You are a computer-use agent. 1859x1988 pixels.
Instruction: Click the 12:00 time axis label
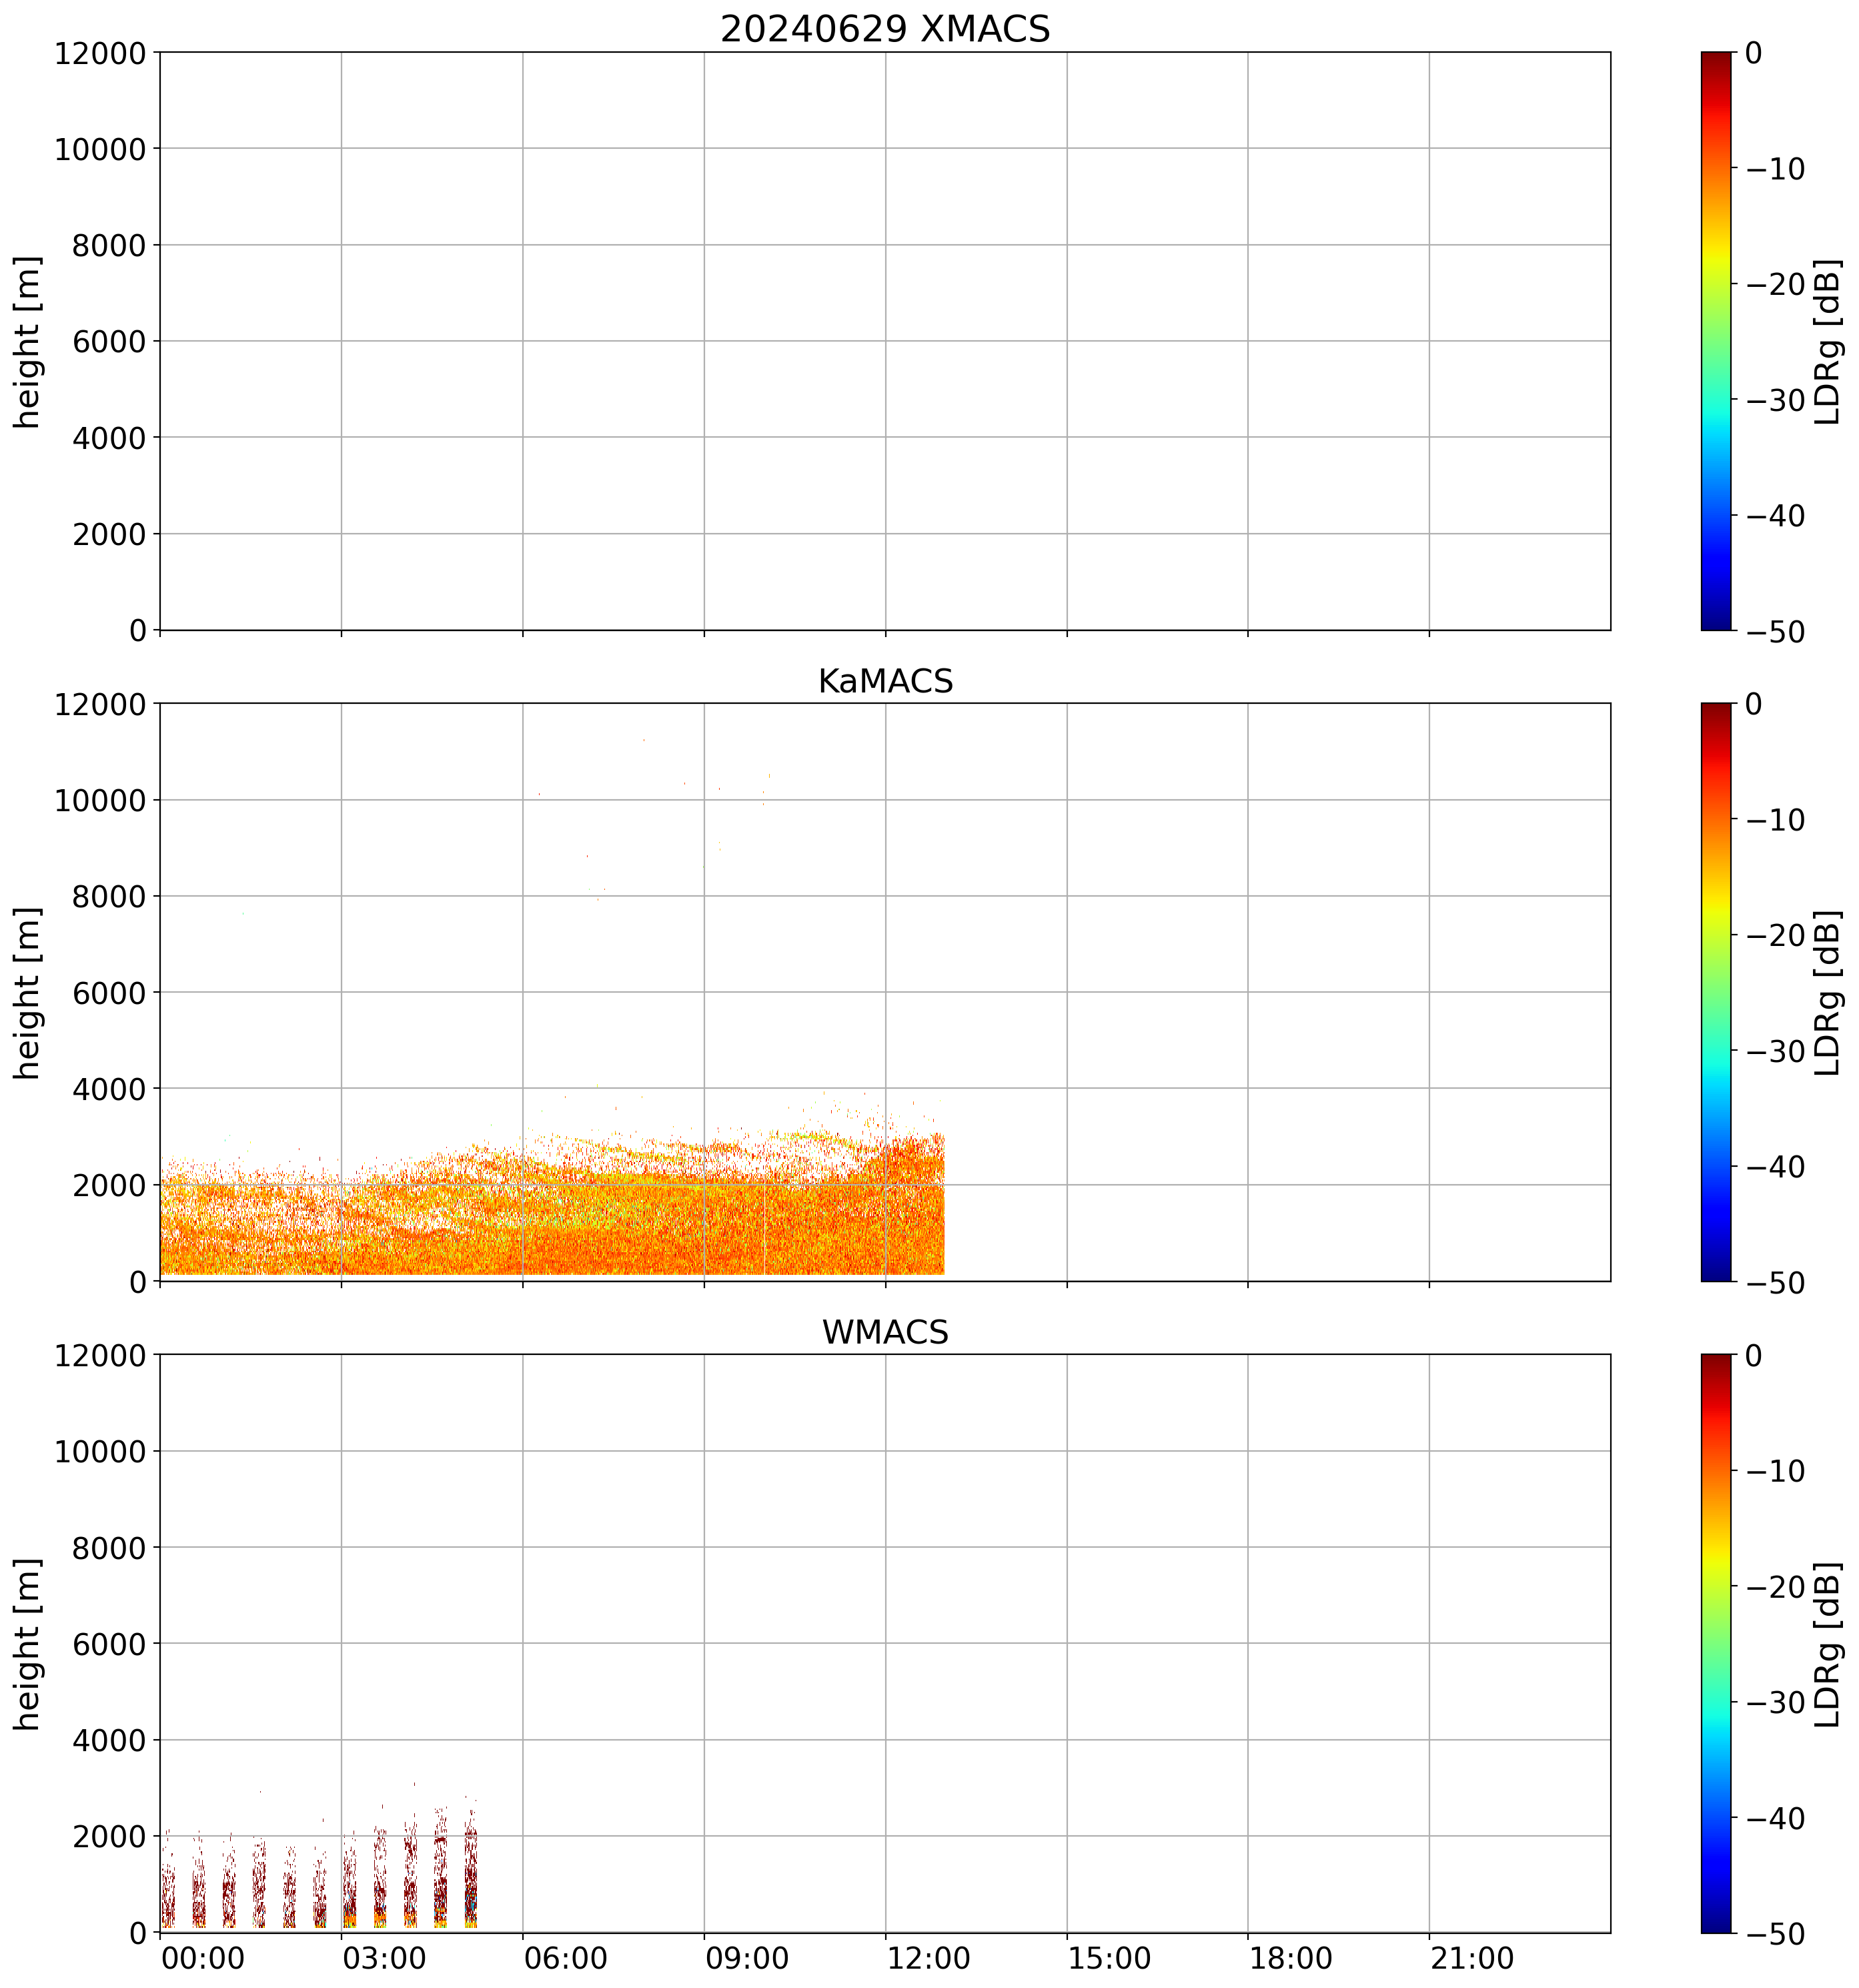(928, 1959)
